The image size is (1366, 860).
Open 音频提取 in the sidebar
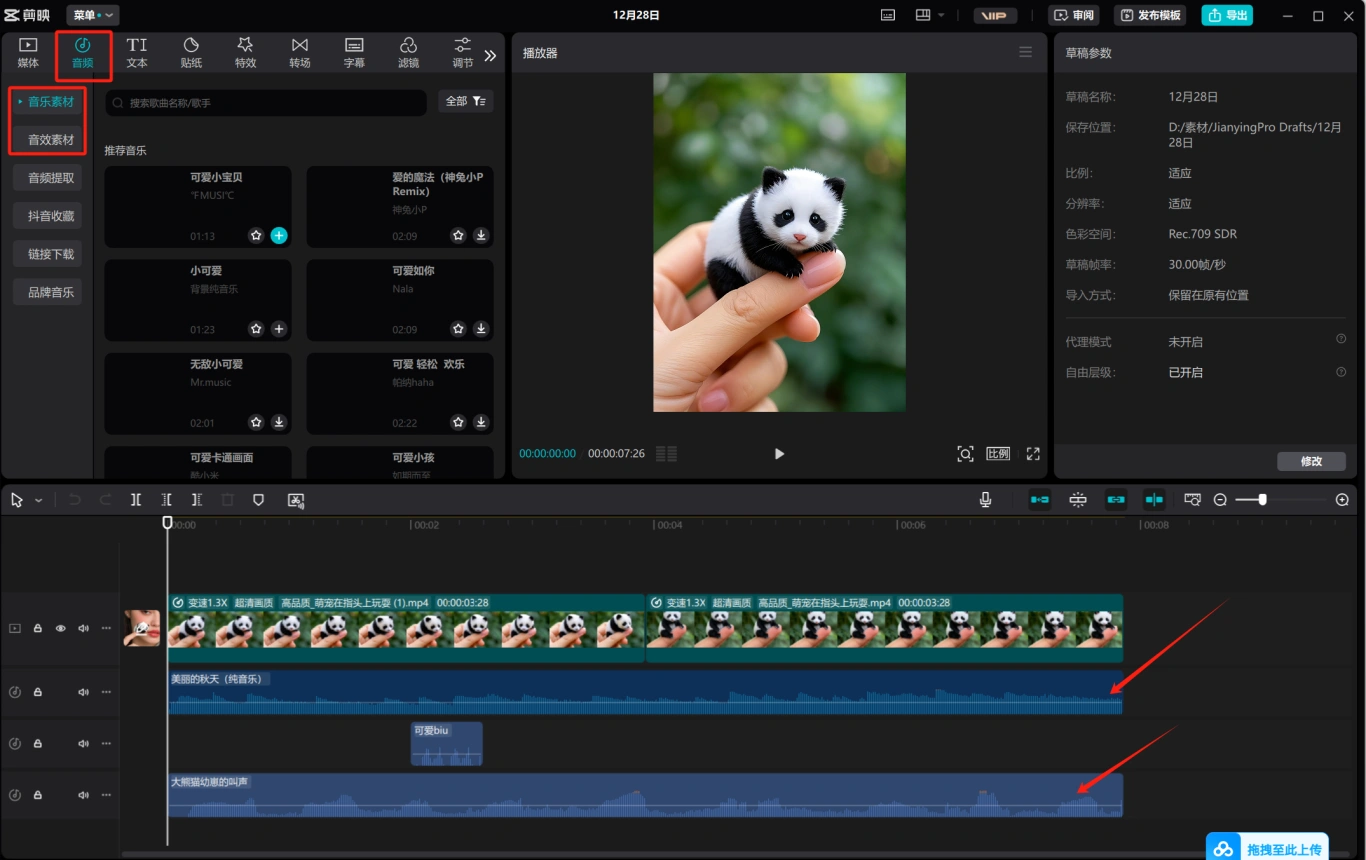pyautogui.click(x=48, y=178)
